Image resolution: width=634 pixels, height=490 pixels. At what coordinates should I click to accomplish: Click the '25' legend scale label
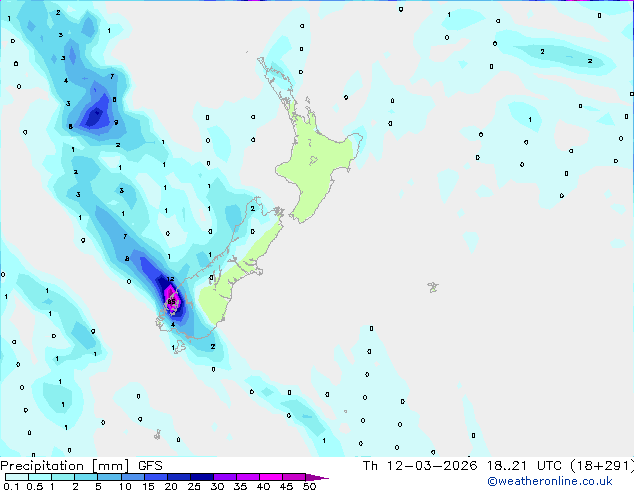(x=194, y=486)
